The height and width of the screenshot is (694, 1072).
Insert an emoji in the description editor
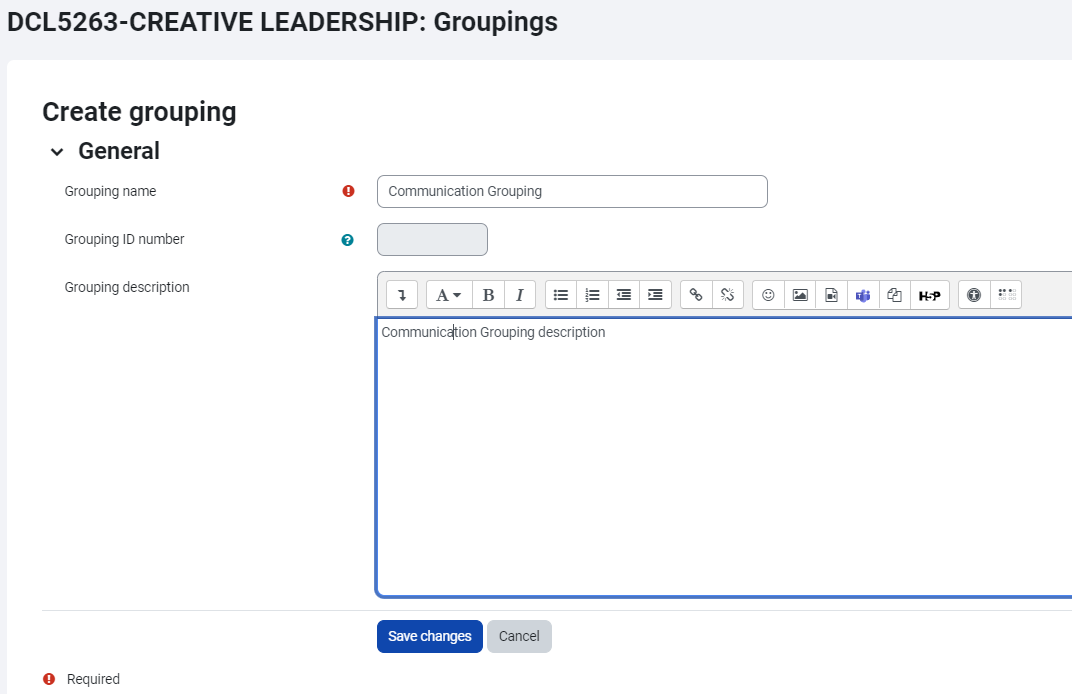coord(768,294)
